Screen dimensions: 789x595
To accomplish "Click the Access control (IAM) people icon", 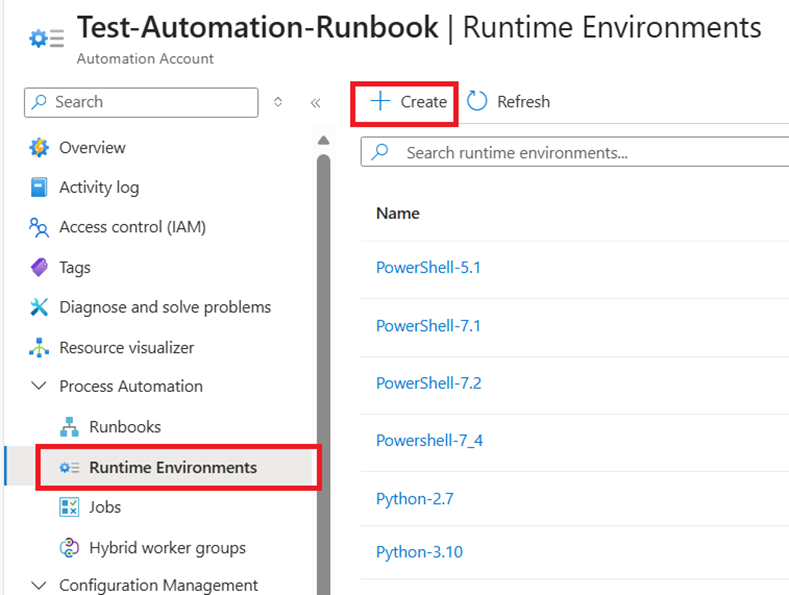I will click(39, 228).
